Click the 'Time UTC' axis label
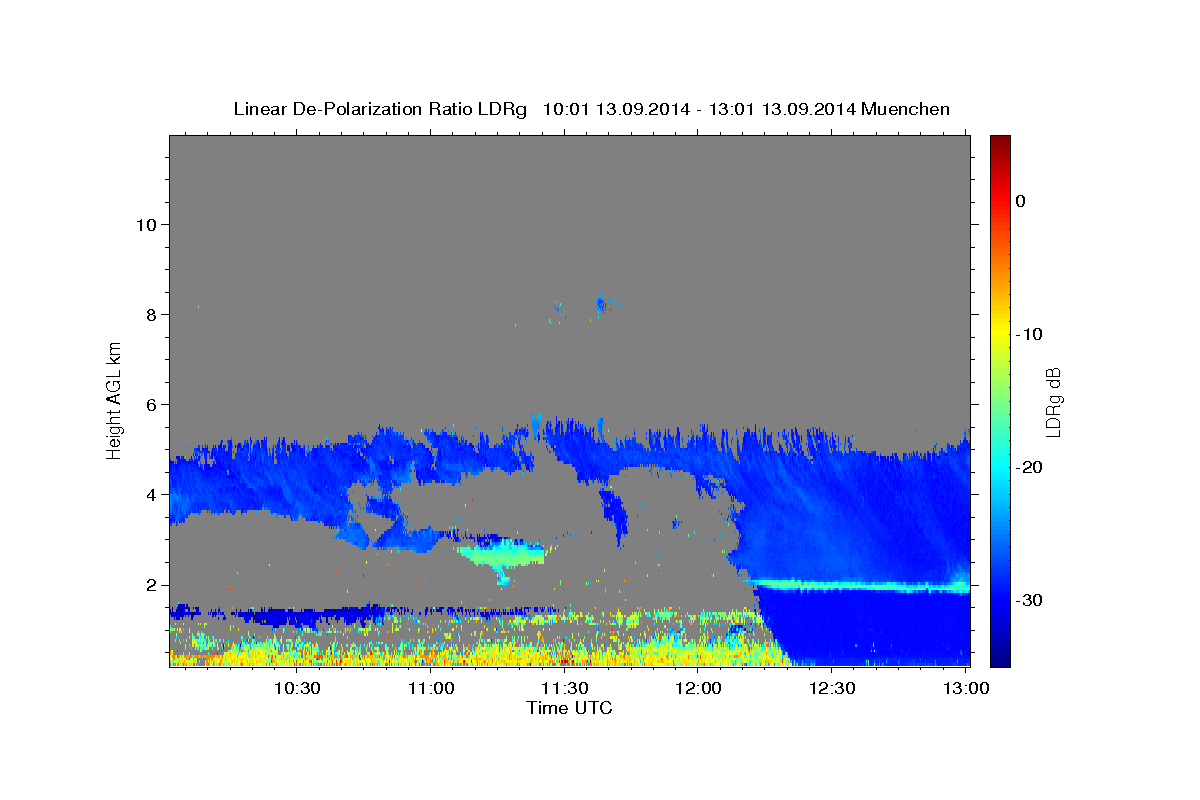This screenshot has width=1200, height=800. coord(569,708)
